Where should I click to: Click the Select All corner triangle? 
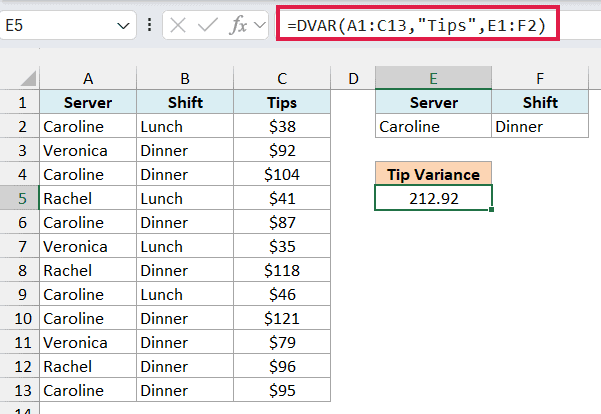click(29, 78)
